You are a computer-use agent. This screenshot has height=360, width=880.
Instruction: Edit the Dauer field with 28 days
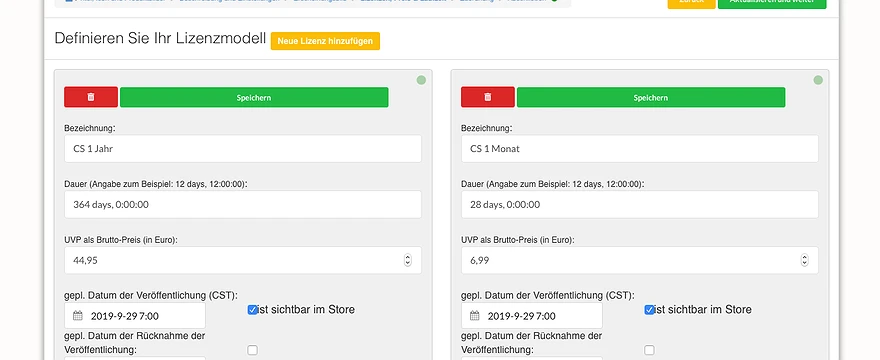pos(640,204)
